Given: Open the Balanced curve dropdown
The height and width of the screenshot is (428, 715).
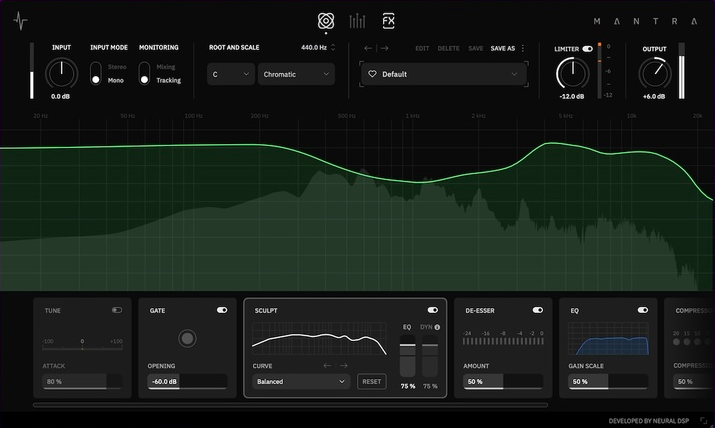Looking at the screenshot, I should point(301,382).
